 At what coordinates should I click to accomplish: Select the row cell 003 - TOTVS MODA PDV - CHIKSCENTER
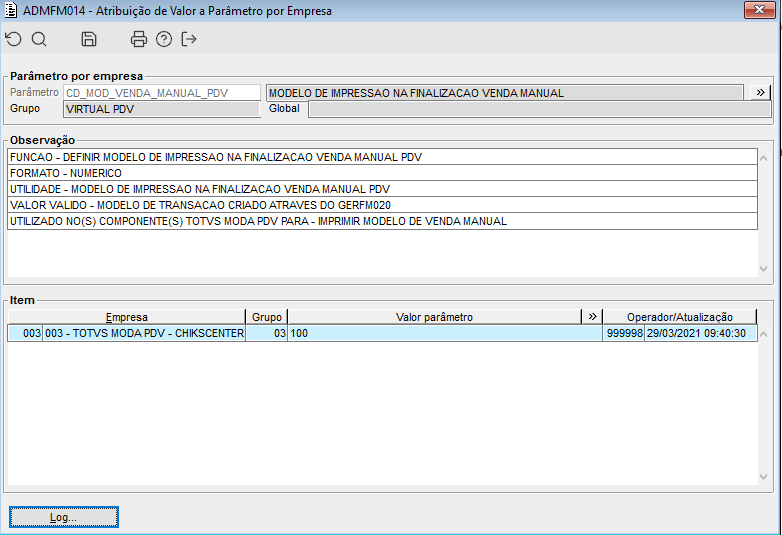[x=144, y=333]
